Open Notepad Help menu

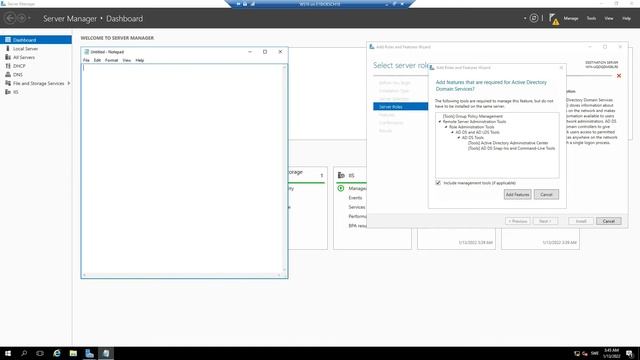click(x=140, y=60)
